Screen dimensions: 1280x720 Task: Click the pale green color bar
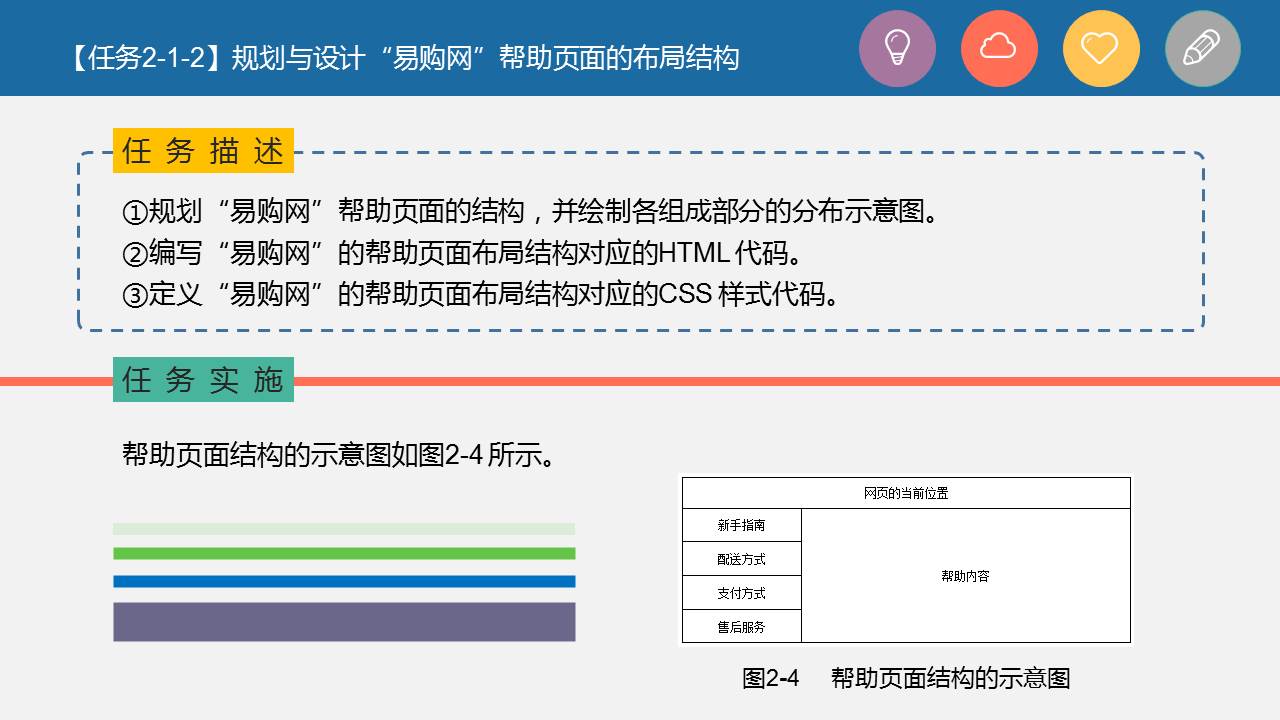coord(344,529)
